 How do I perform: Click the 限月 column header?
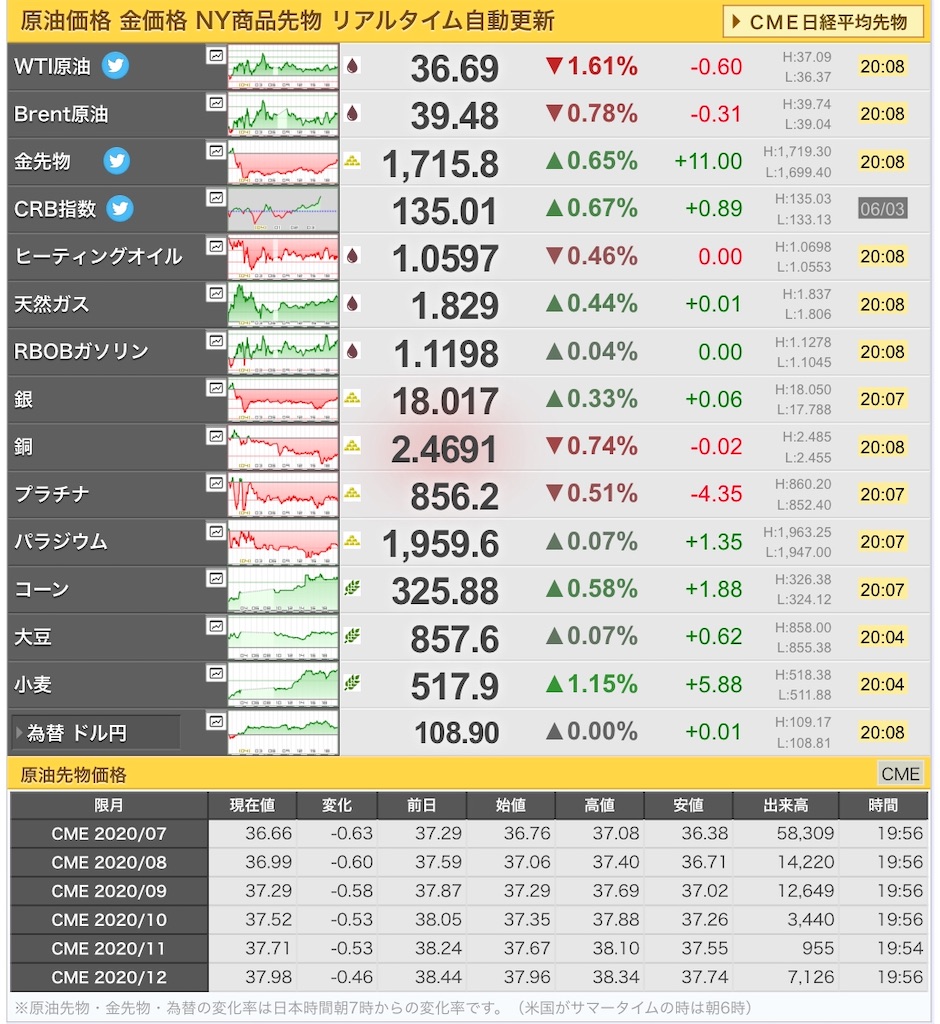point(108,805)
